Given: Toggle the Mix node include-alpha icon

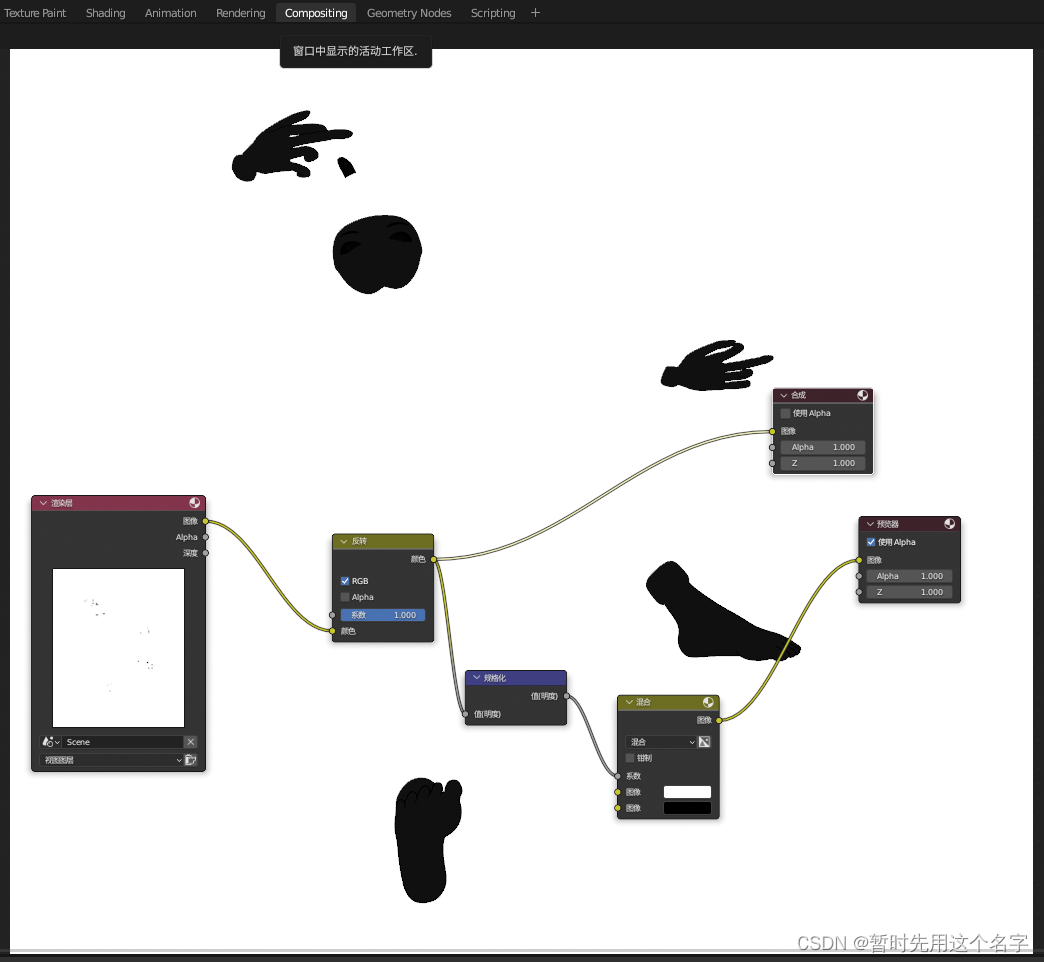Looking at the screenshot, I should [704, 742].
